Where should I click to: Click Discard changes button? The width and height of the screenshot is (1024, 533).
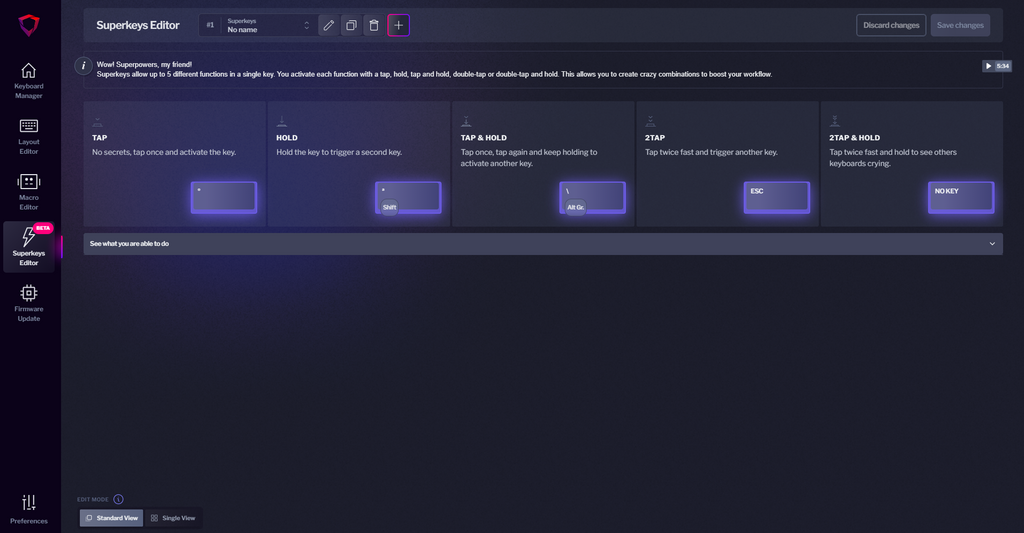[x=891, y=25]
